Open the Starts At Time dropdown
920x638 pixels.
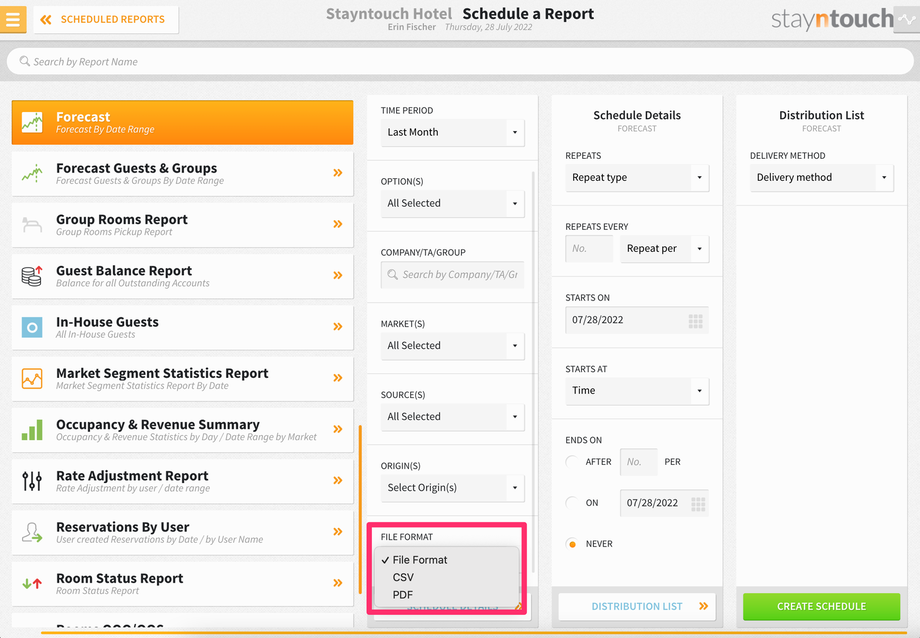coord(637,391)
